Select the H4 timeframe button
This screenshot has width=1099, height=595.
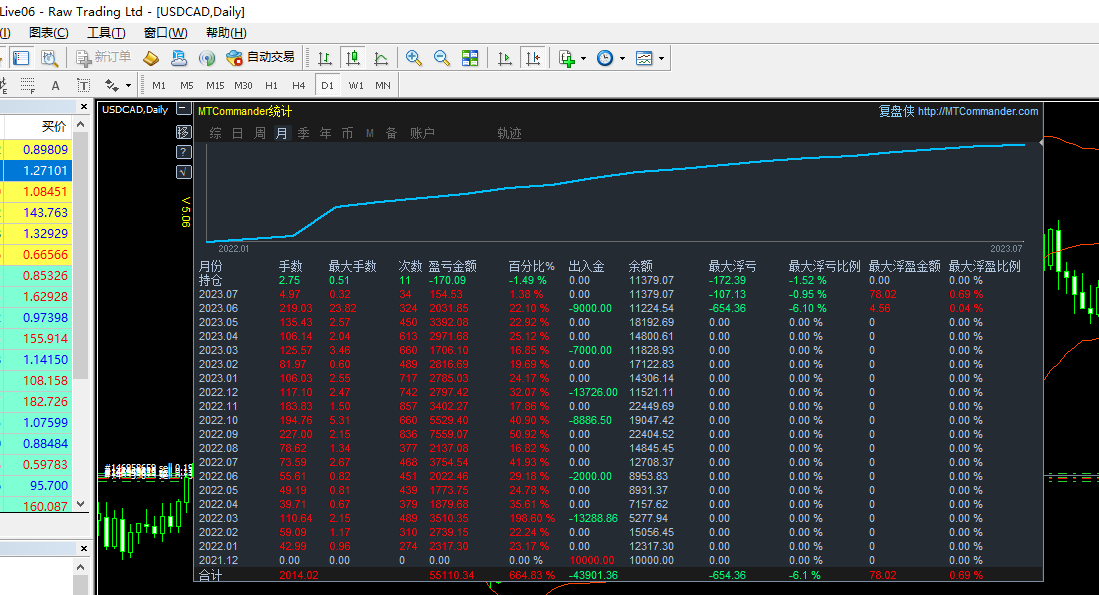click(x=298, y=85)
